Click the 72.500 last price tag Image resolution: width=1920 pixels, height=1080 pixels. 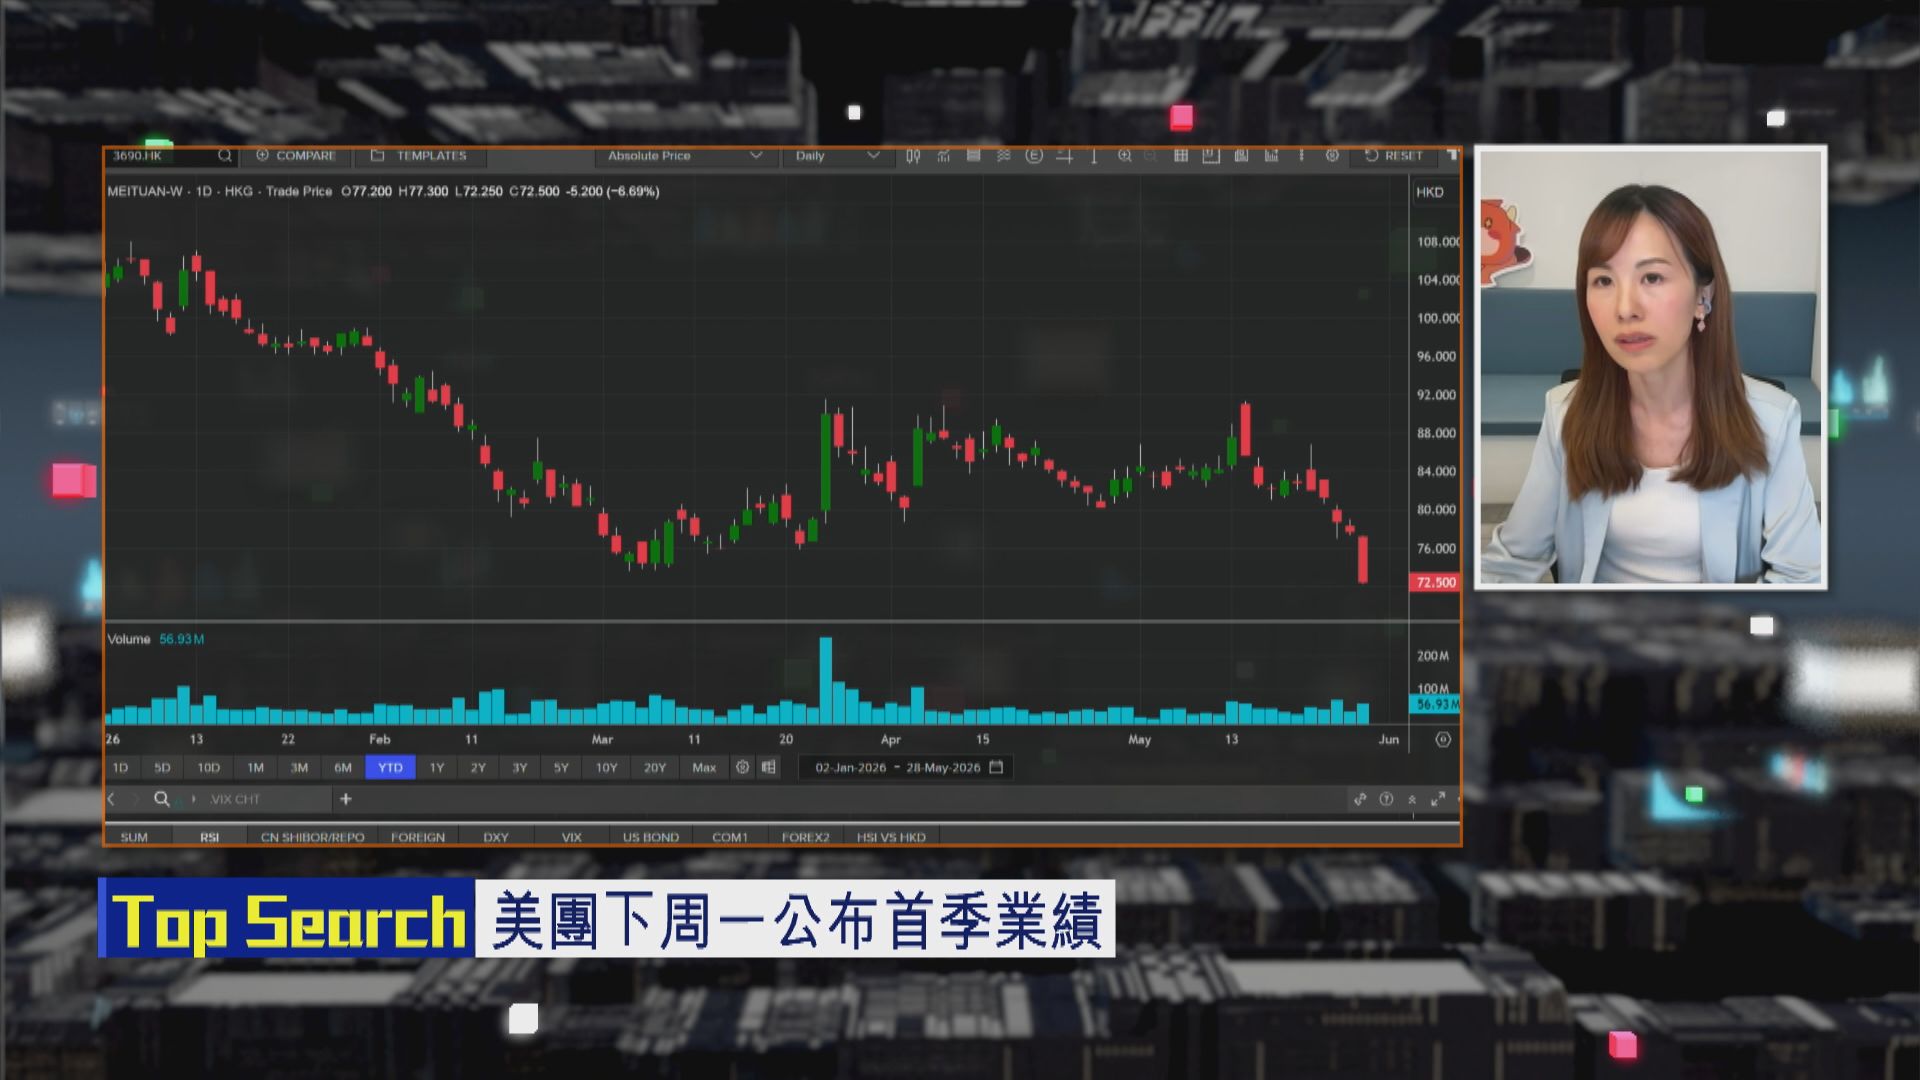click(1435, 582)
